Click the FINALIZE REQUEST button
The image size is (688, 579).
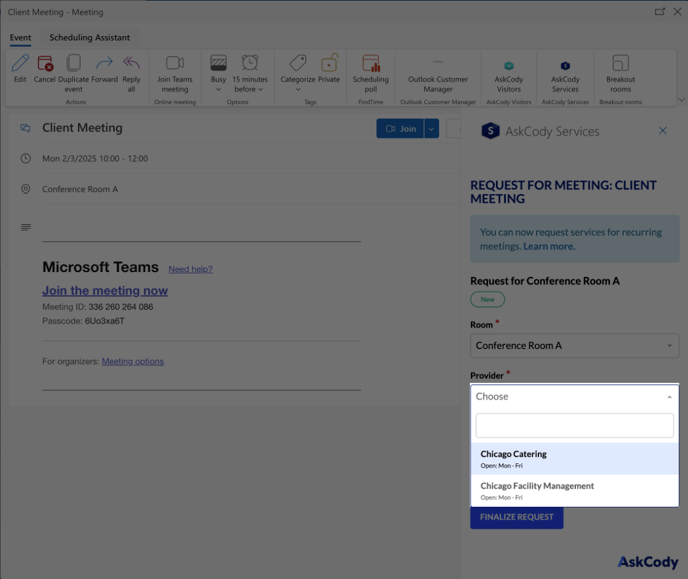pyautogui.click(x=516, y=517)
